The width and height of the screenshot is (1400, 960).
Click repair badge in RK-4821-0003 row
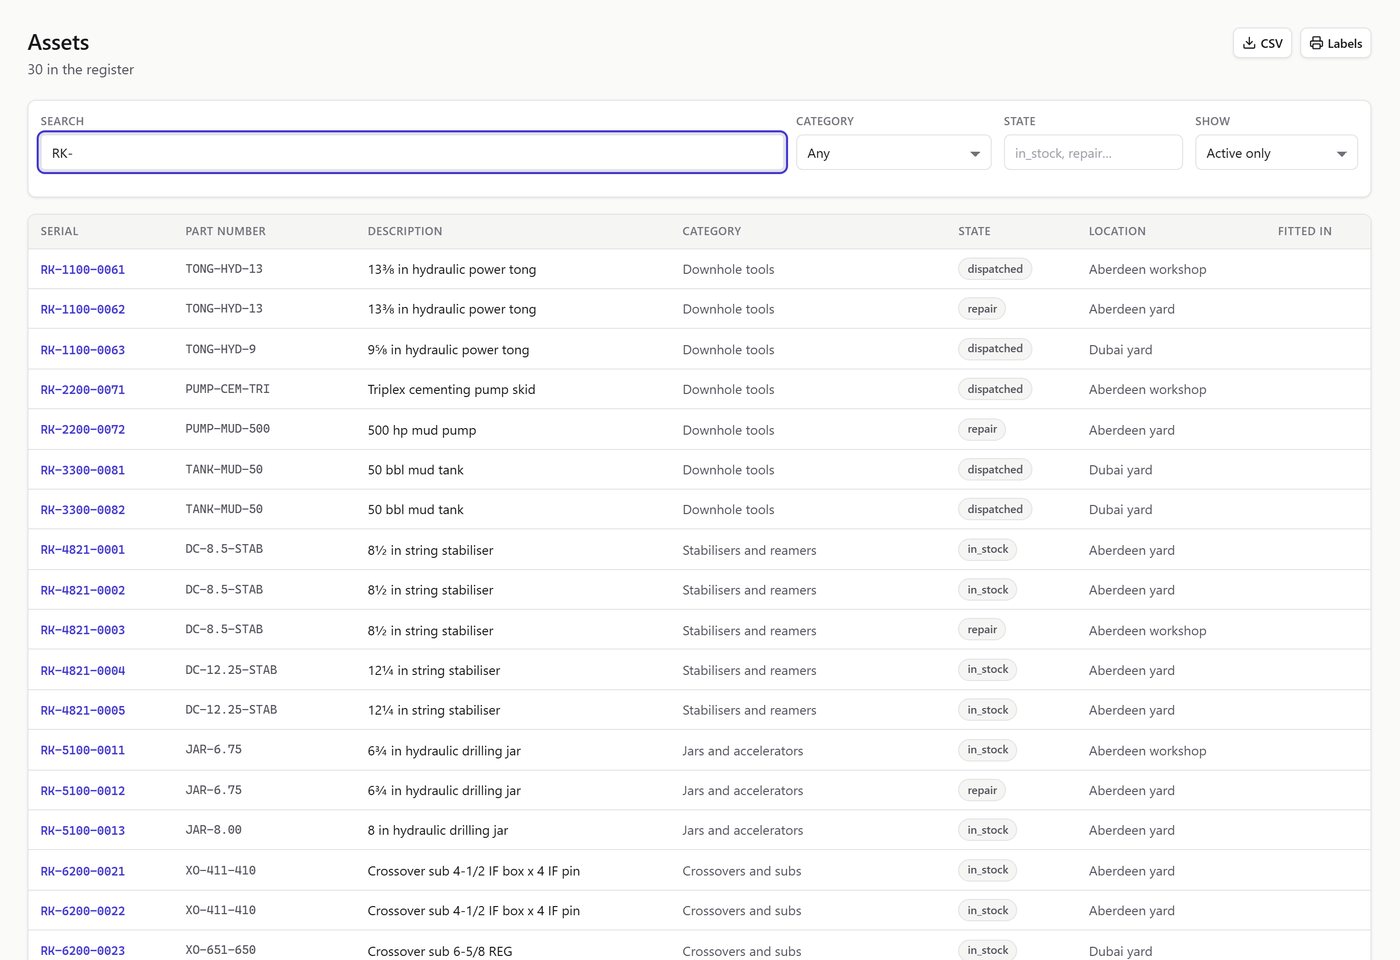(982, 630)
